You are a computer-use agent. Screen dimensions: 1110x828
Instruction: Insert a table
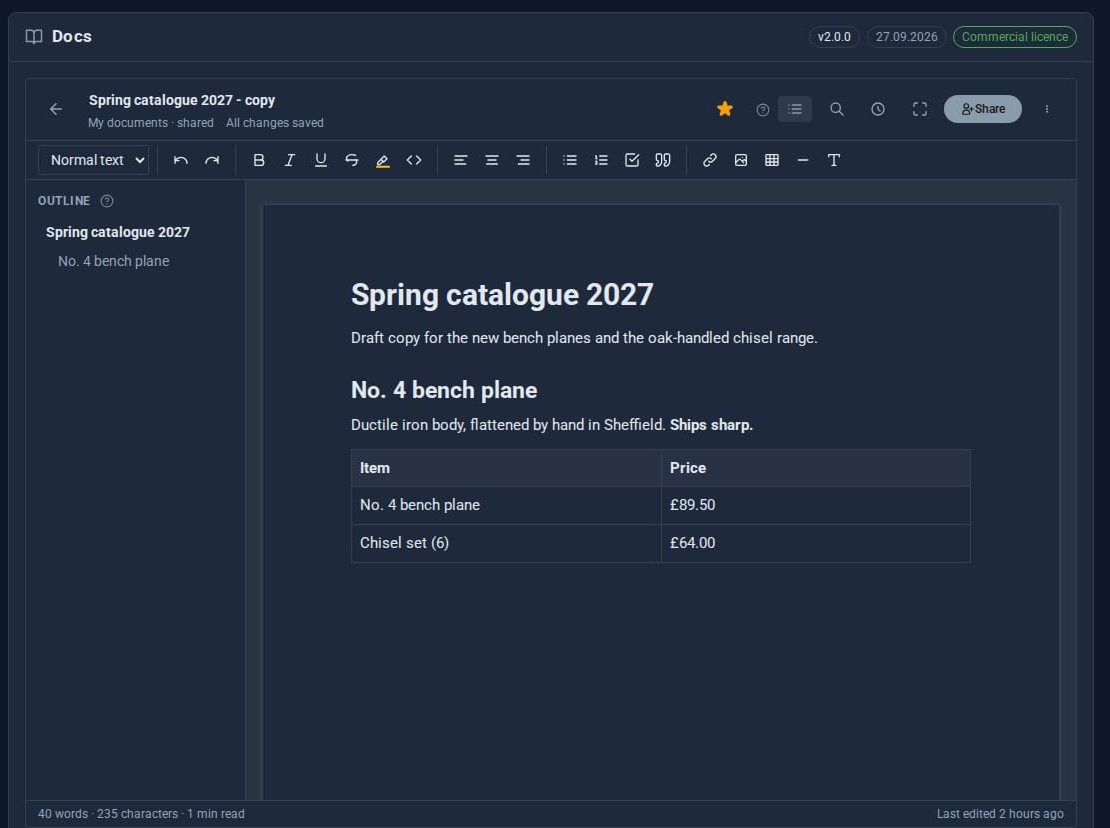pos(772,160)
